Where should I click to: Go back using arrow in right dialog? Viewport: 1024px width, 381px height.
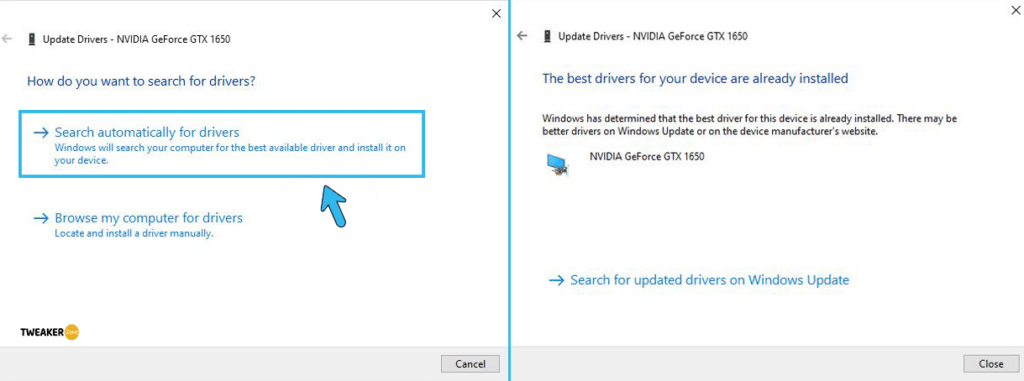click(x=521, y=36)
